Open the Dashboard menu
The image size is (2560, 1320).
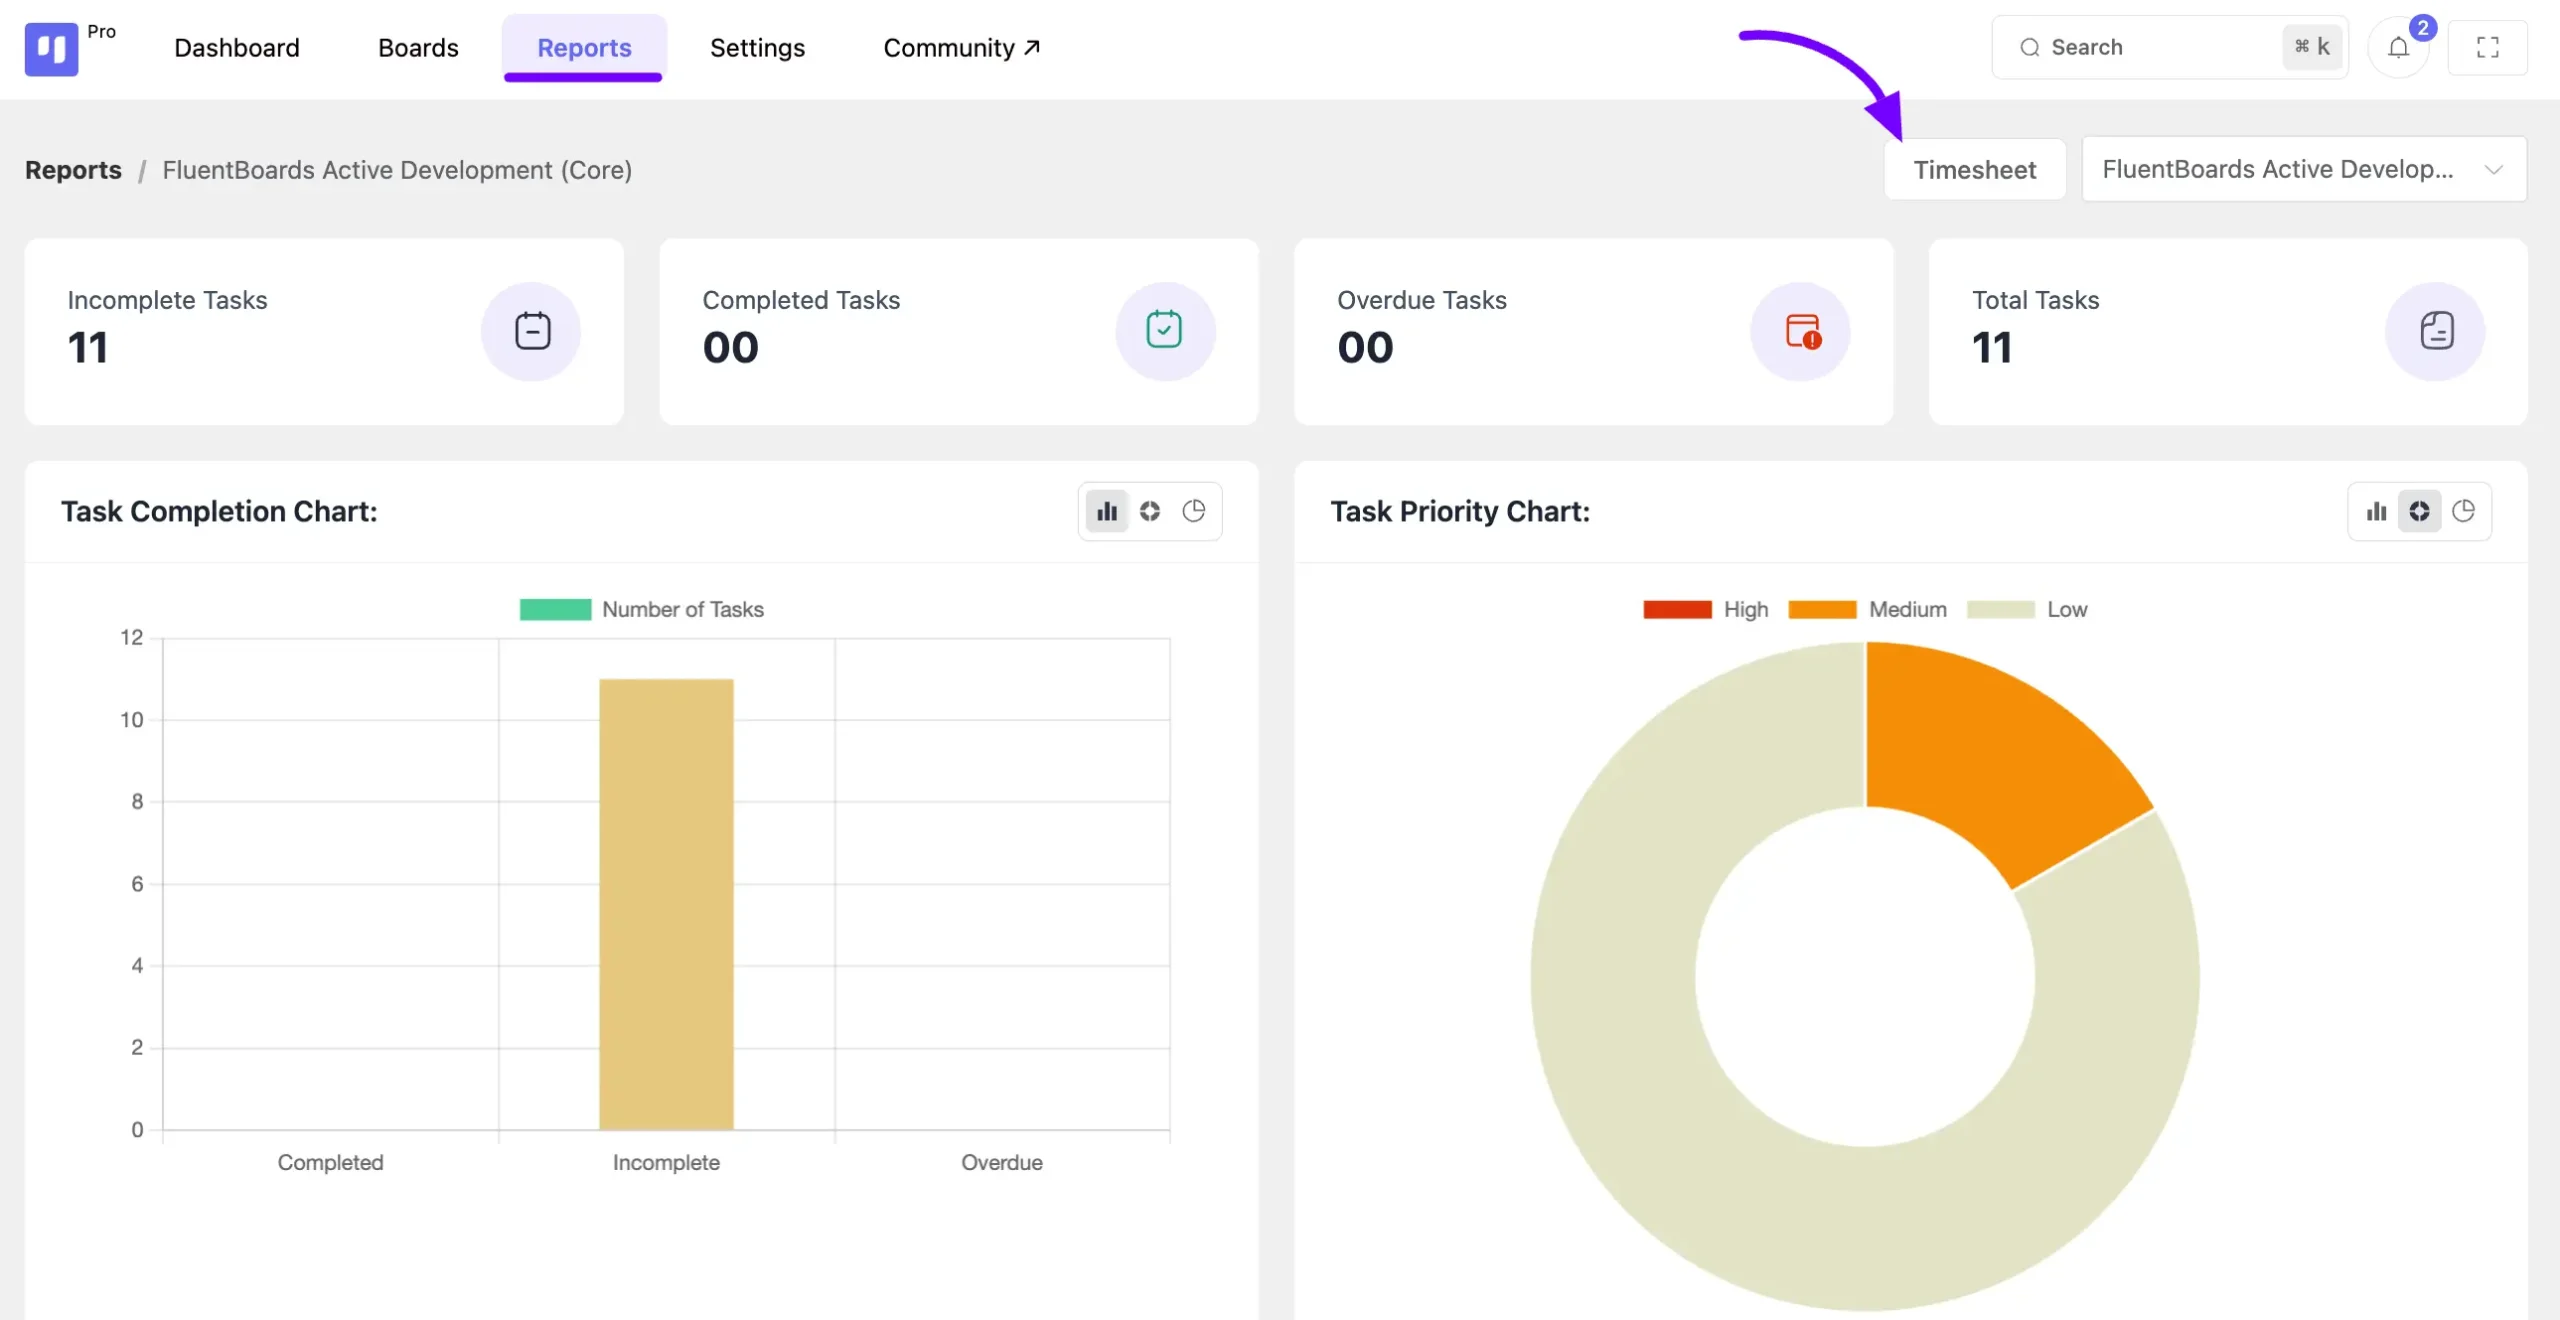(x=237, y=48)
